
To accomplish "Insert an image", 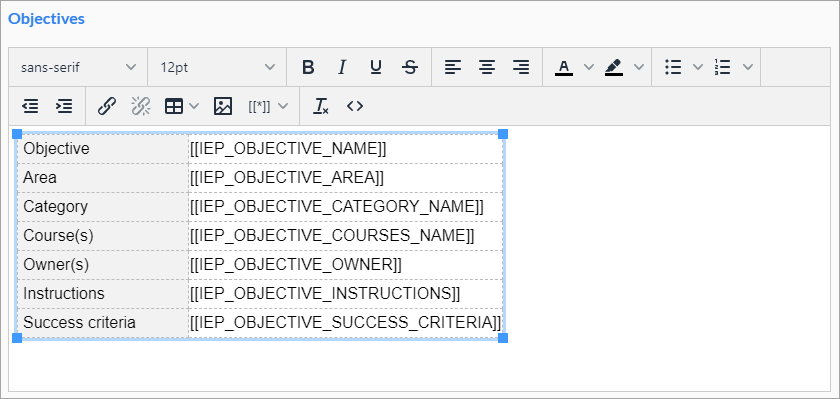I will pyautogui.click(x=223, y=107).
